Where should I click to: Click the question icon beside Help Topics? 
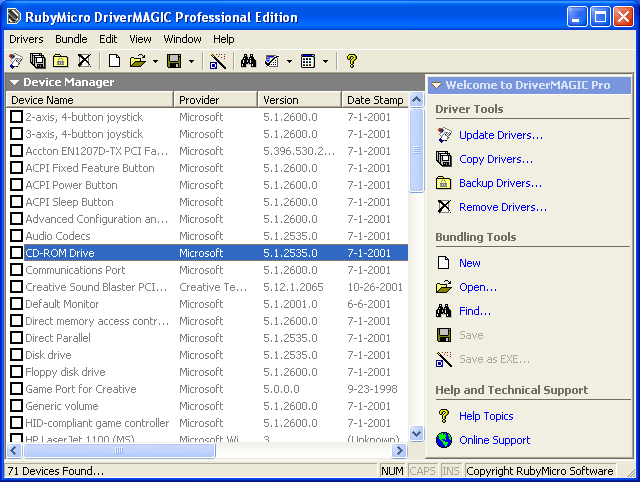tap(444, 416)
